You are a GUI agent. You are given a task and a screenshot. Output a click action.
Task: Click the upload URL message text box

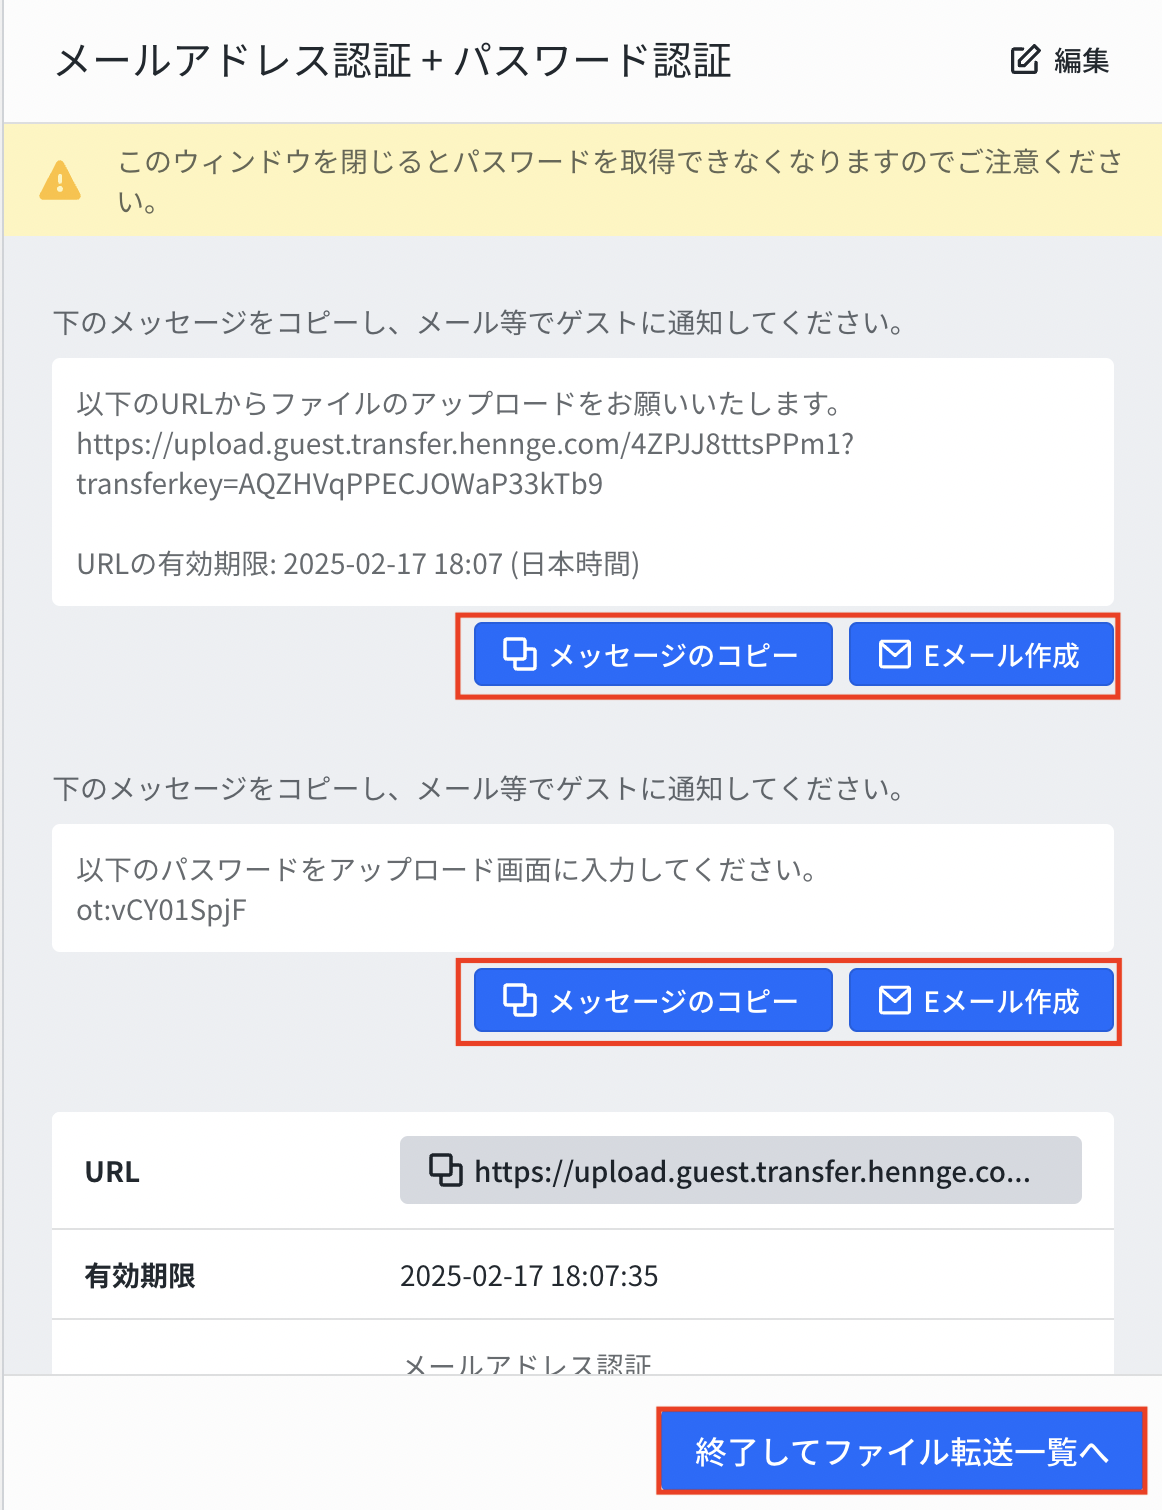click(x=583, y=482)
